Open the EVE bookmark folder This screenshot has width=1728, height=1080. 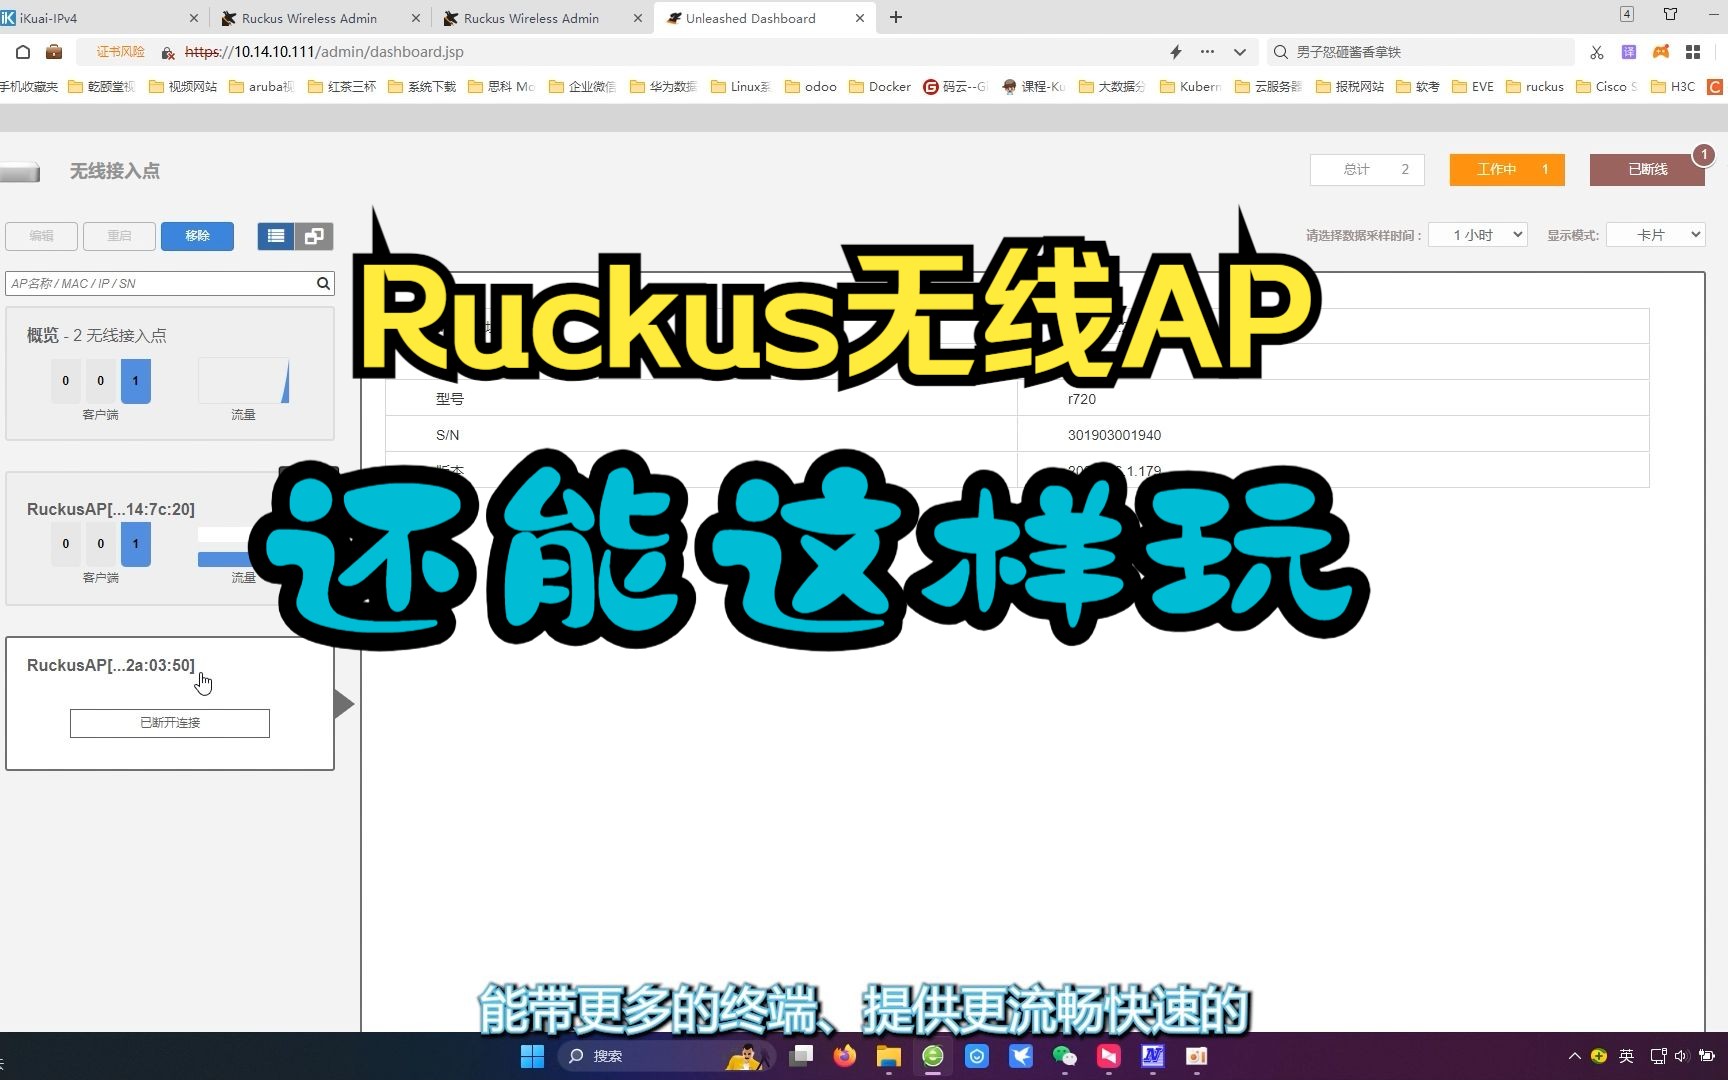[1473, 87]
